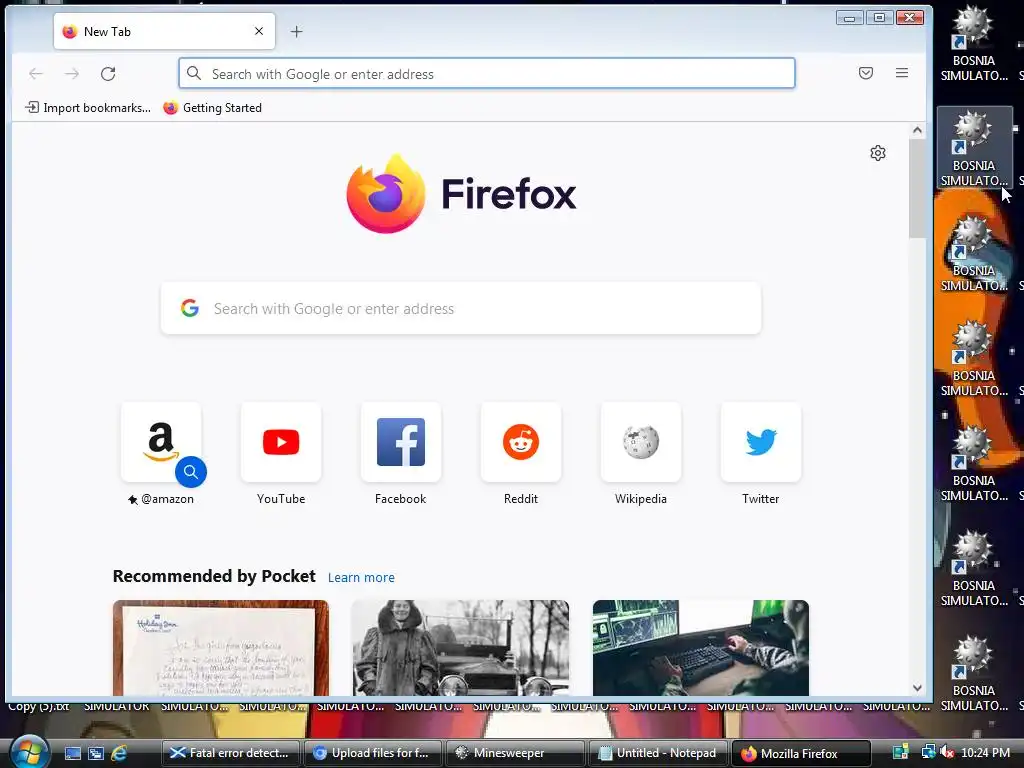Open the Firefox hamburger menu
This screenshot has width=1024, height=768.
[902, 73]
